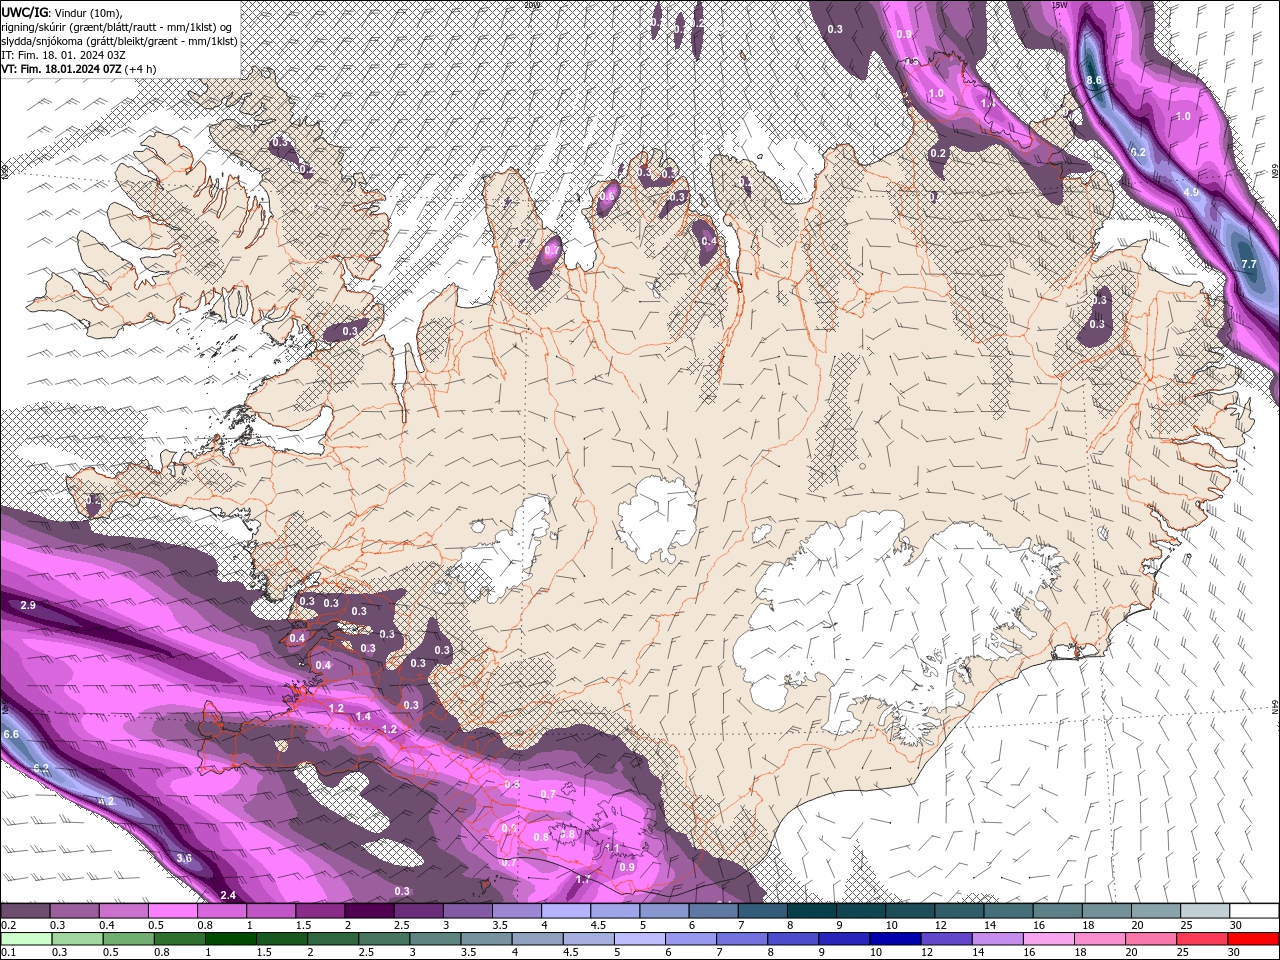This screenshot has width=1280, height=960.
Task: Click the 1.4 precipitation value on the map
Action: pyautogui.click(x=363, y=717)
